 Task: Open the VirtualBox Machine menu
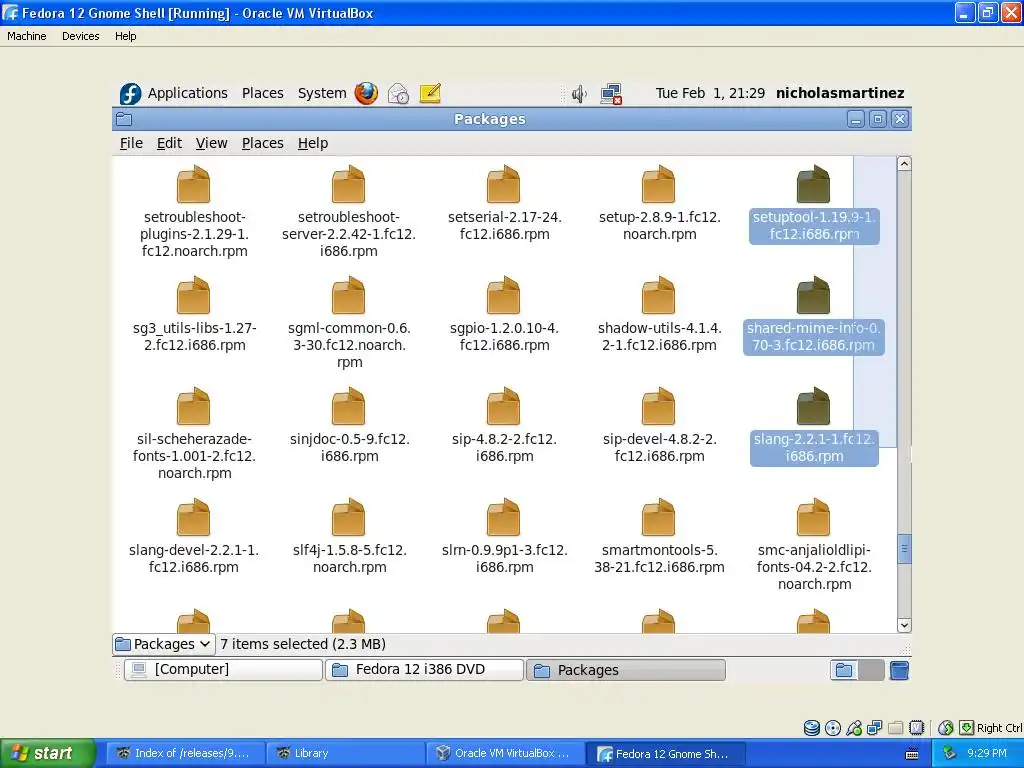point(27,36)
